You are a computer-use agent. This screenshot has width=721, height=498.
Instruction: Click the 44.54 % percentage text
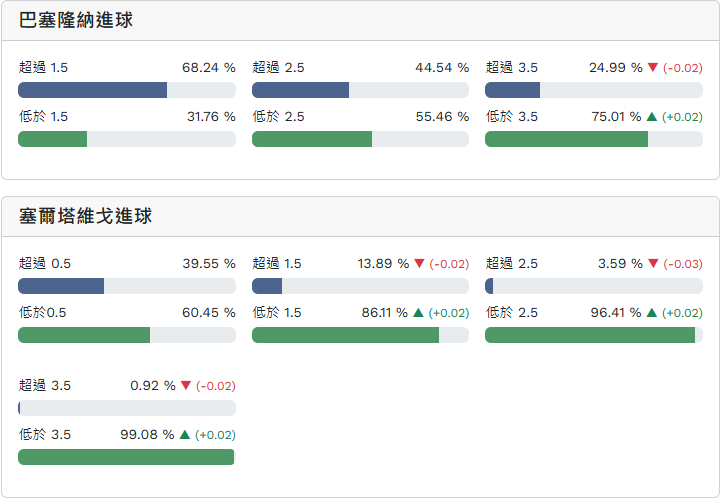coord(442,68)
